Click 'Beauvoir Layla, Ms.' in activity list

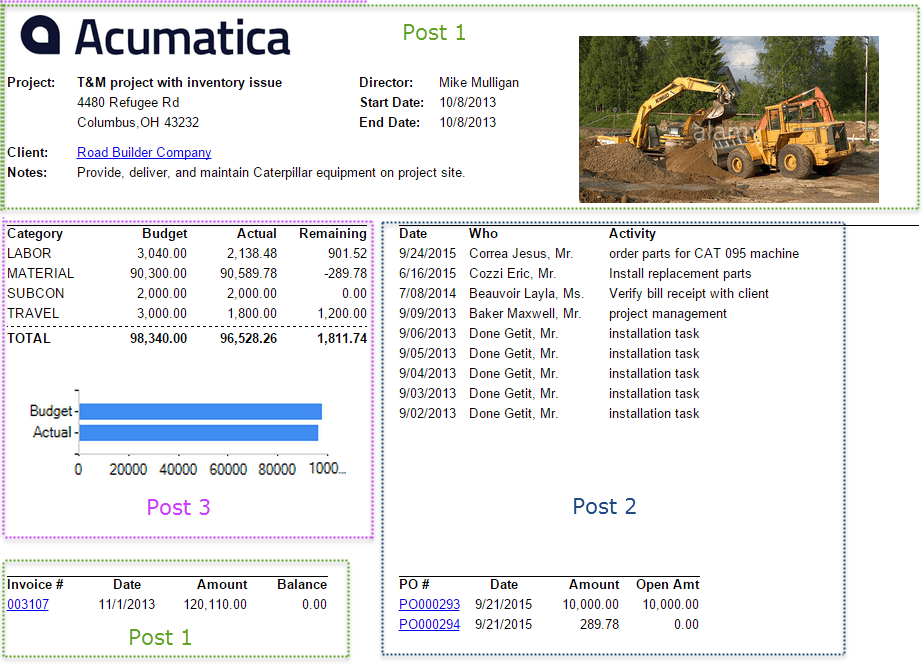pos(526,293)
